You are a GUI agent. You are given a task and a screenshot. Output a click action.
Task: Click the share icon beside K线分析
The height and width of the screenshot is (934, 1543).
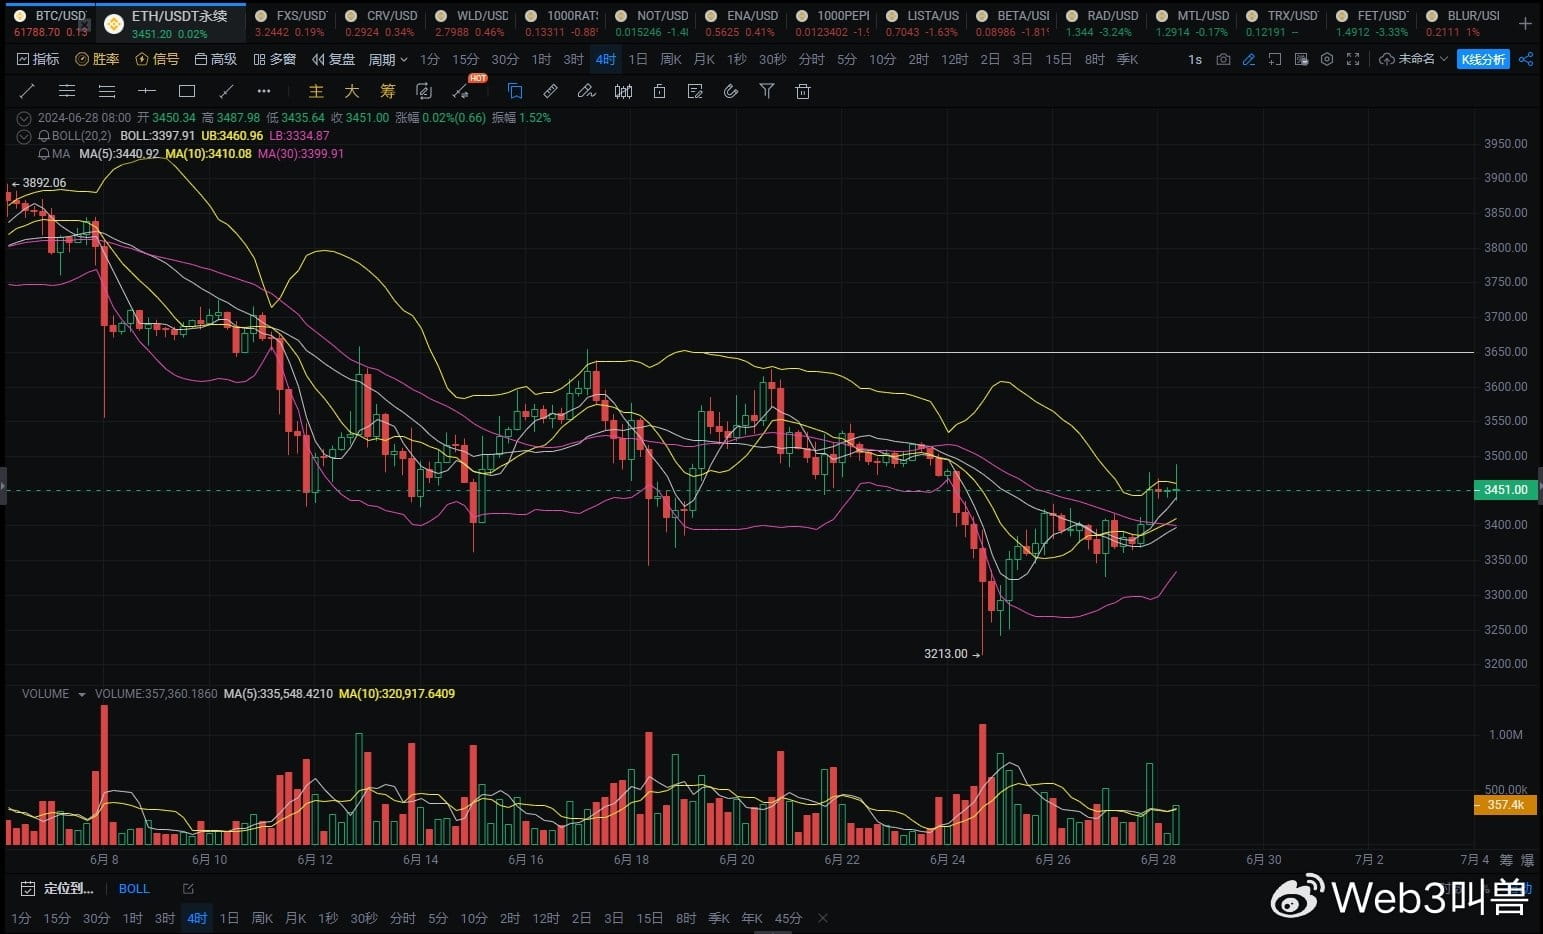point(1525,59)
